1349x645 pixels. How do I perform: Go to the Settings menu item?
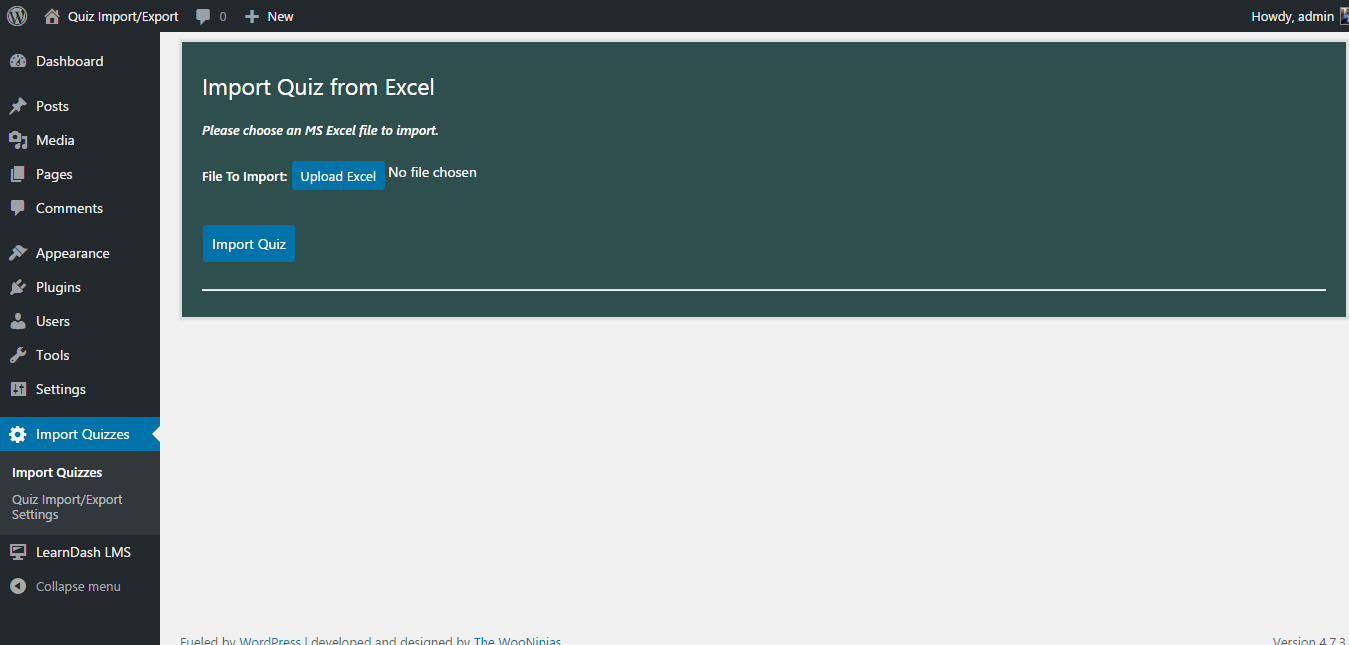[x=61, y=389]
